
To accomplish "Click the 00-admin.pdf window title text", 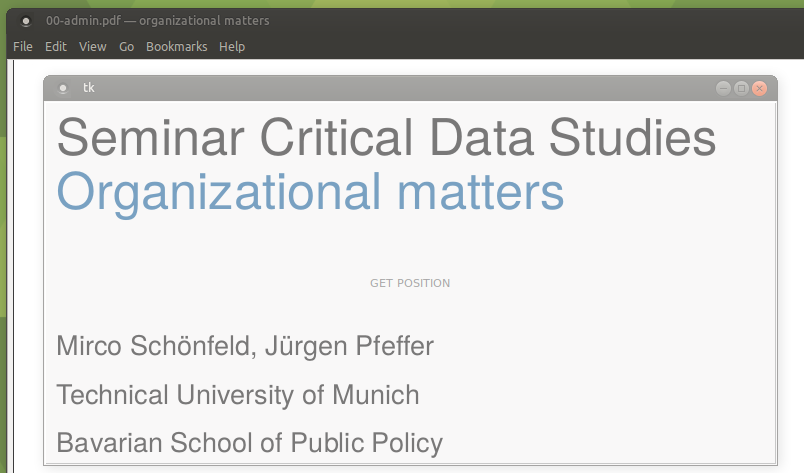I will click(157, 21).
